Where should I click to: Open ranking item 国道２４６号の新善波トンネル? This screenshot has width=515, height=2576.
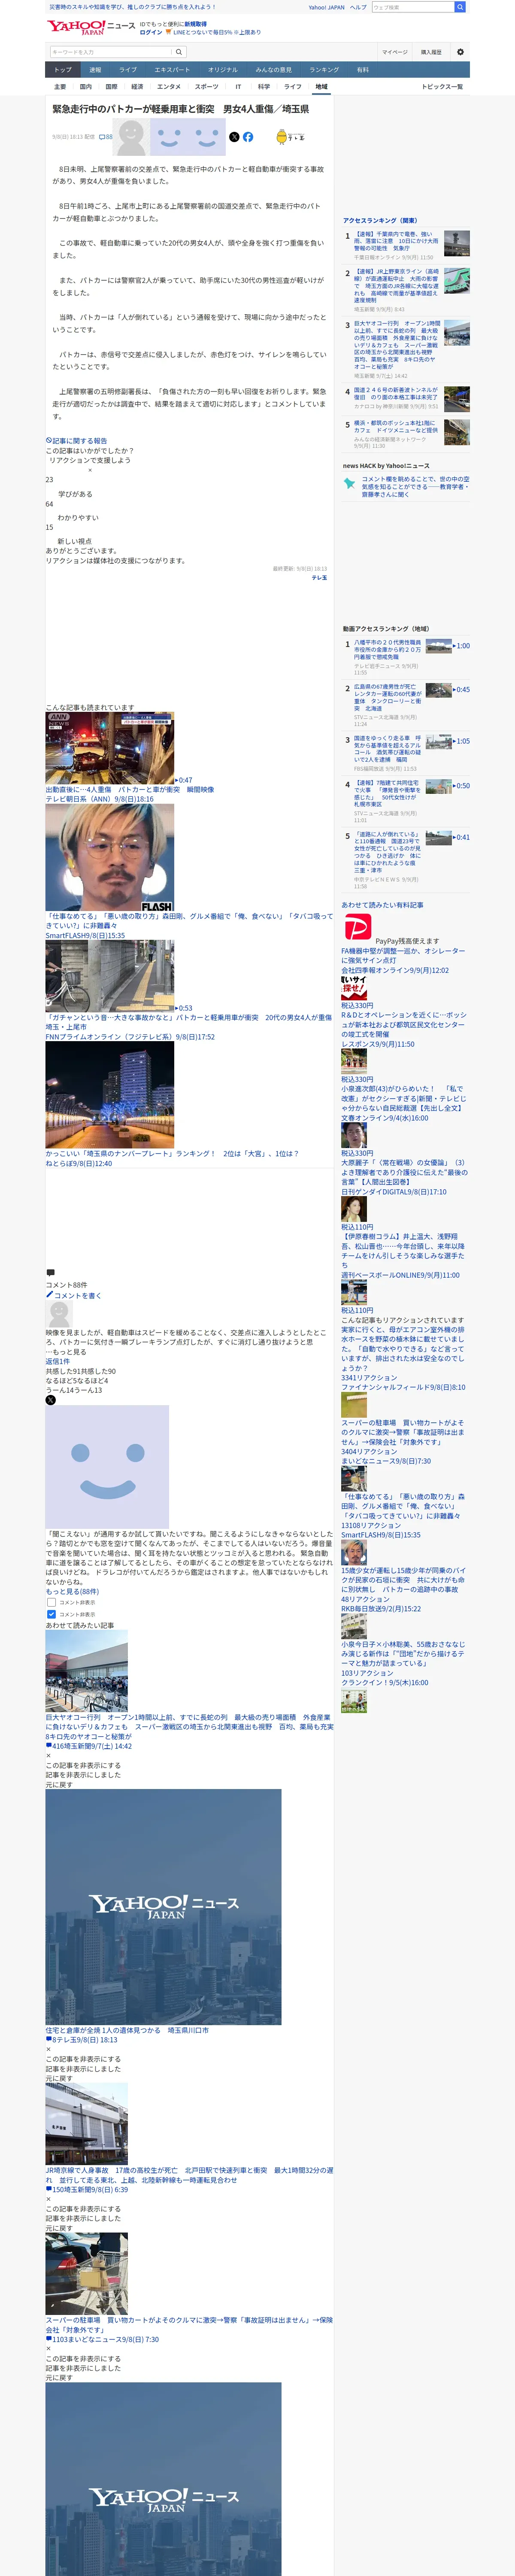[x=396, y=394]
